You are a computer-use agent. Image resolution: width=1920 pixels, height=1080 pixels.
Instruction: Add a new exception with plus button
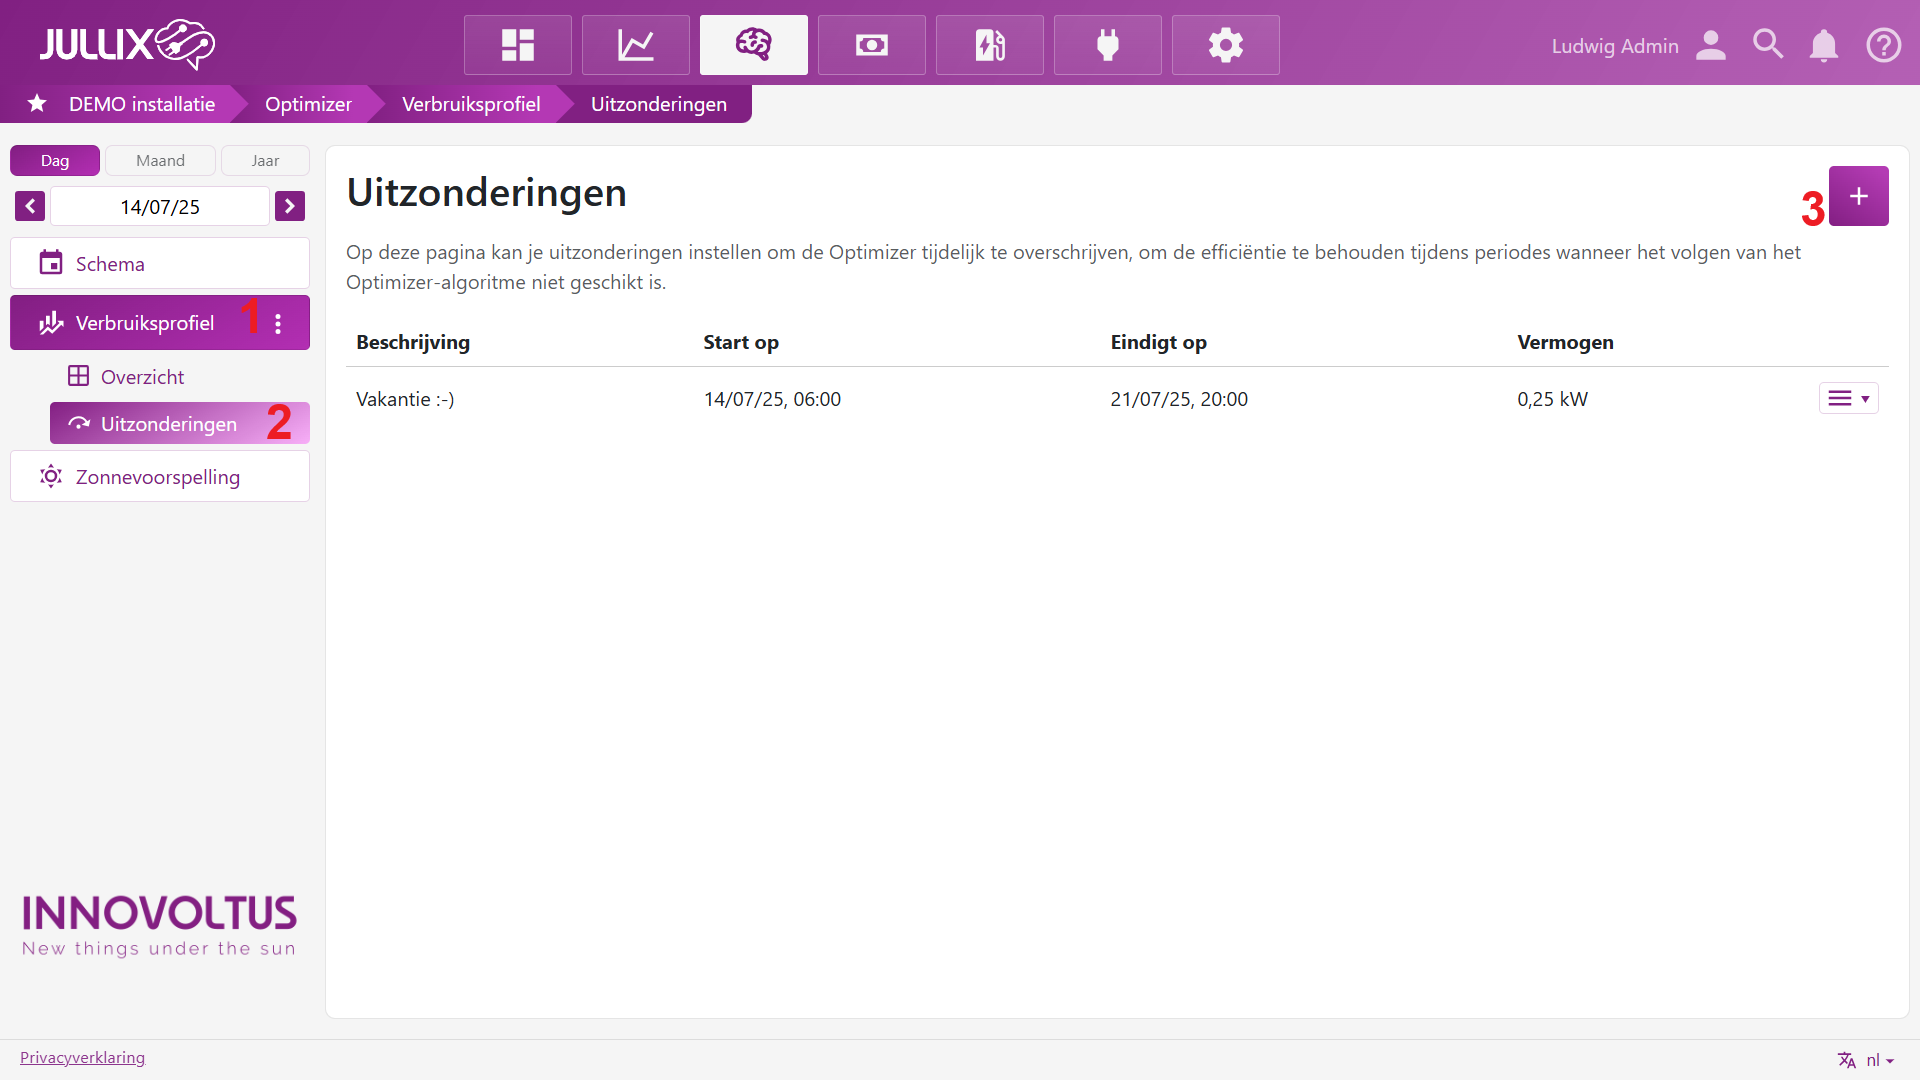1858,196
